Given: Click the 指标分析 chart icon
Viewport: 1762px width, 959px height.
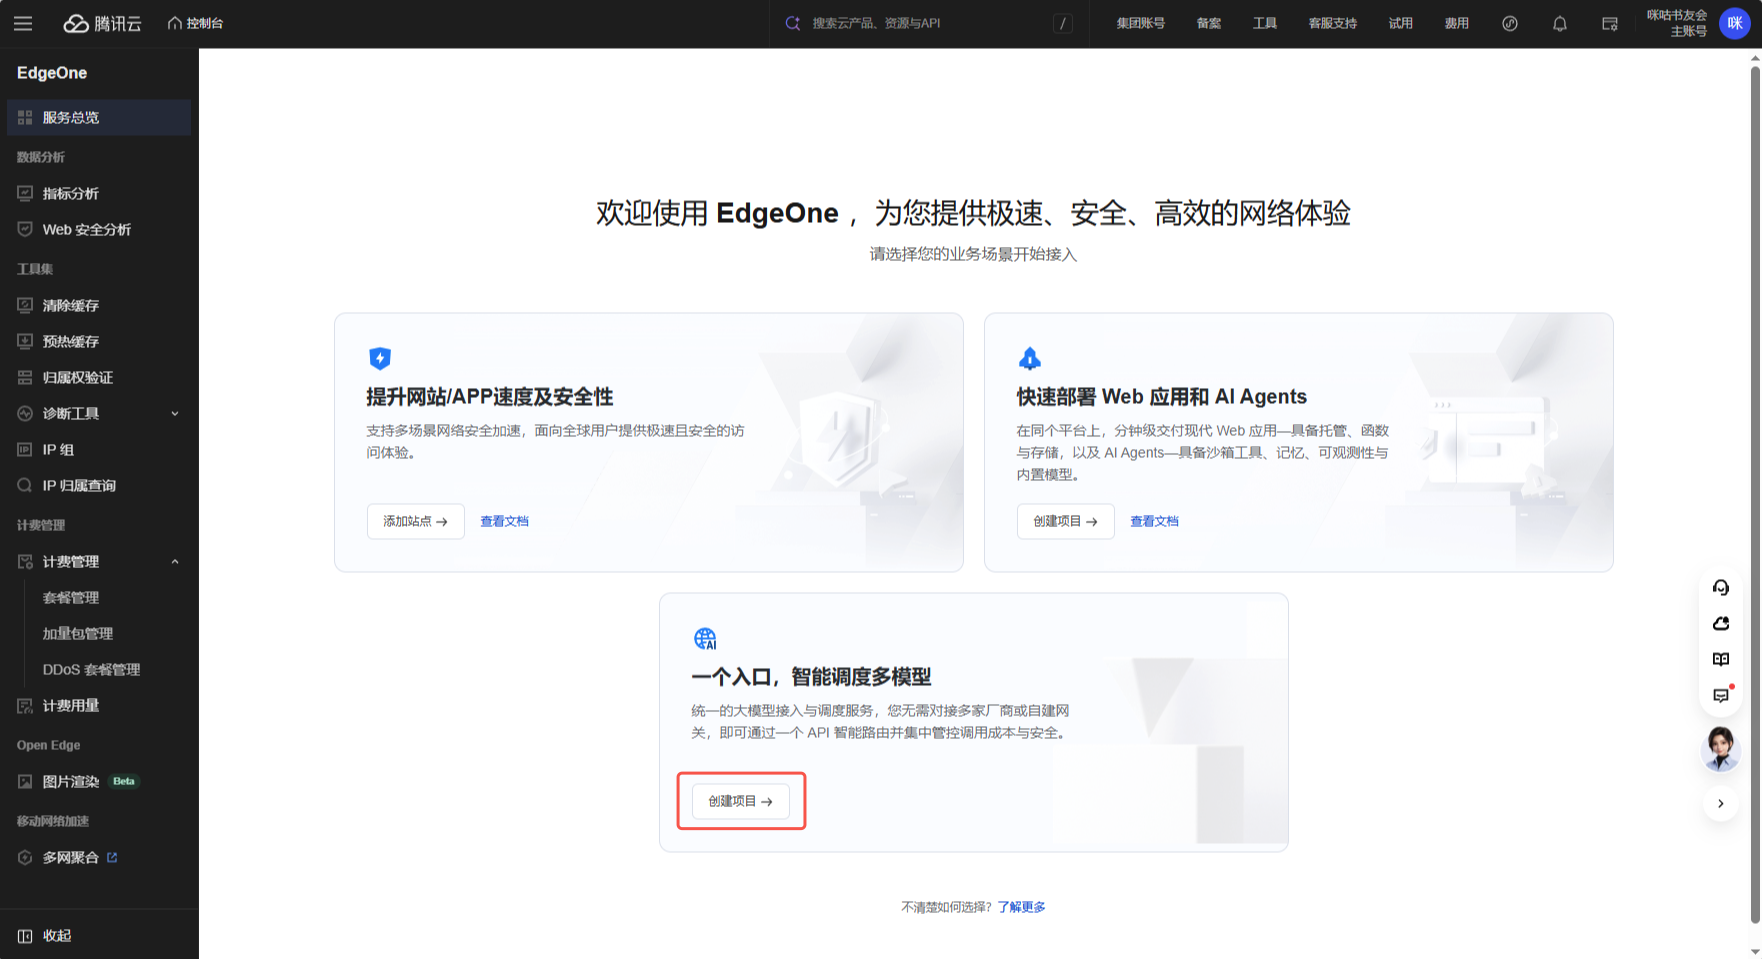Looking at the screenshot, I should pos(25,193).
